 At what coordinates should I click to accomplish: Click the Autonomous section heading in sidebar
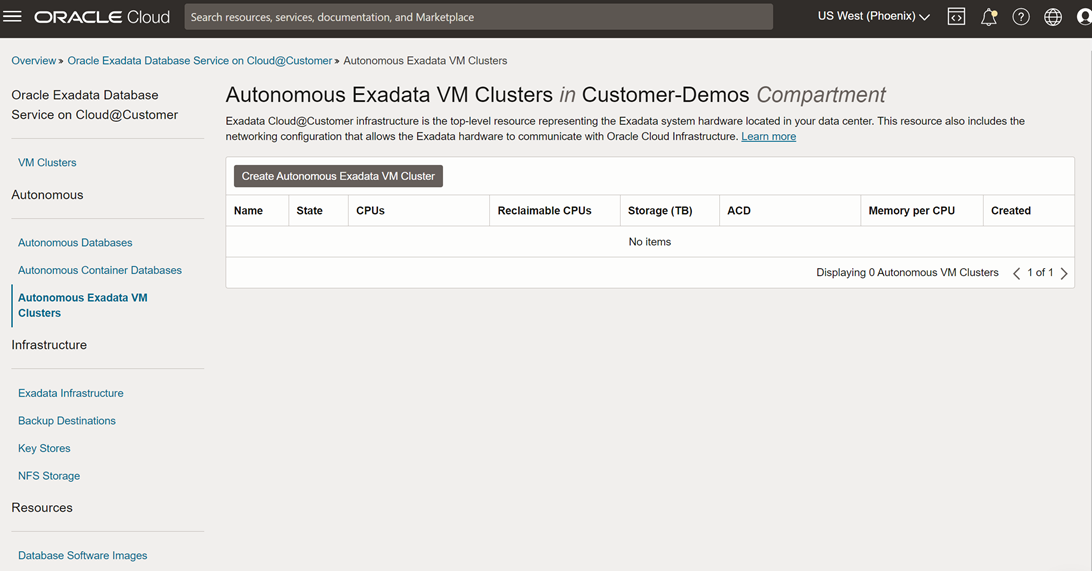coord(47,195)
